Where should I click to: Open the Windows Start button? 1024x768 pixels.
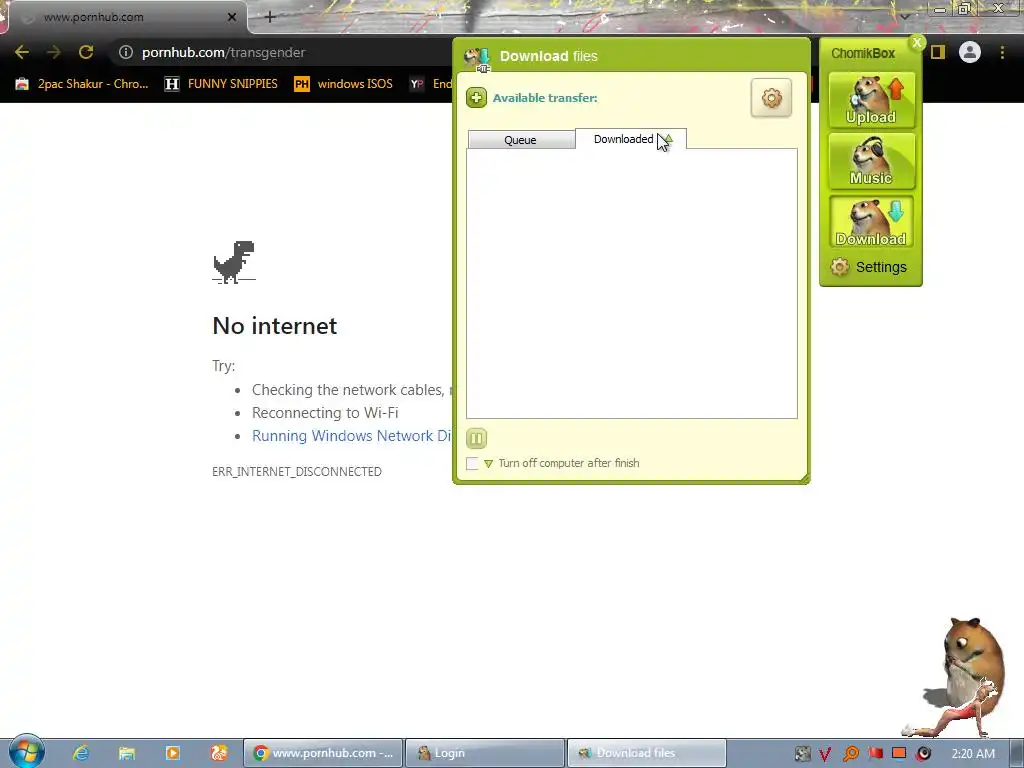pos(26,752)
